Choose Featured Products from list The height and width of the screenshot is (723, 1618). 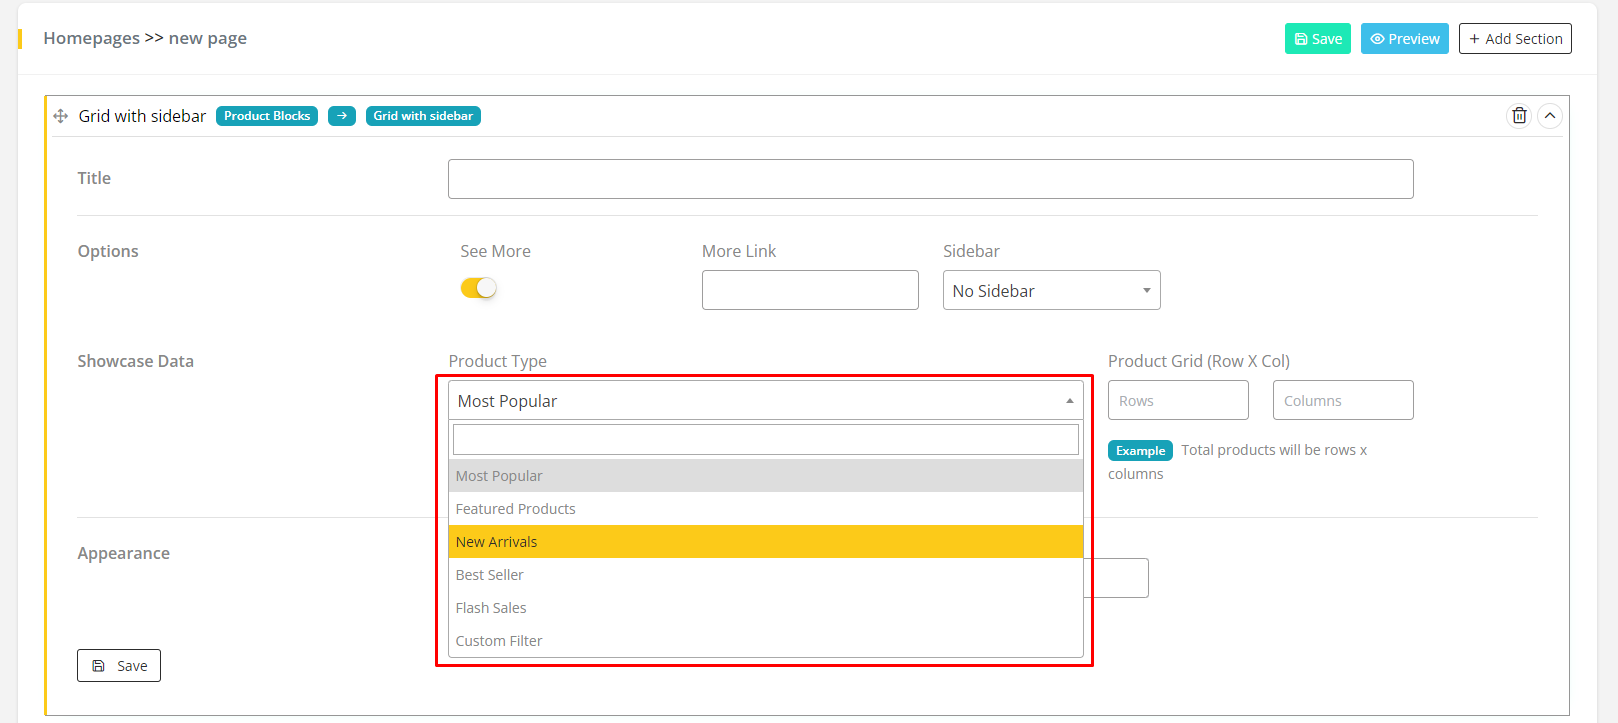pyautogui.click(x=765, y=509)
